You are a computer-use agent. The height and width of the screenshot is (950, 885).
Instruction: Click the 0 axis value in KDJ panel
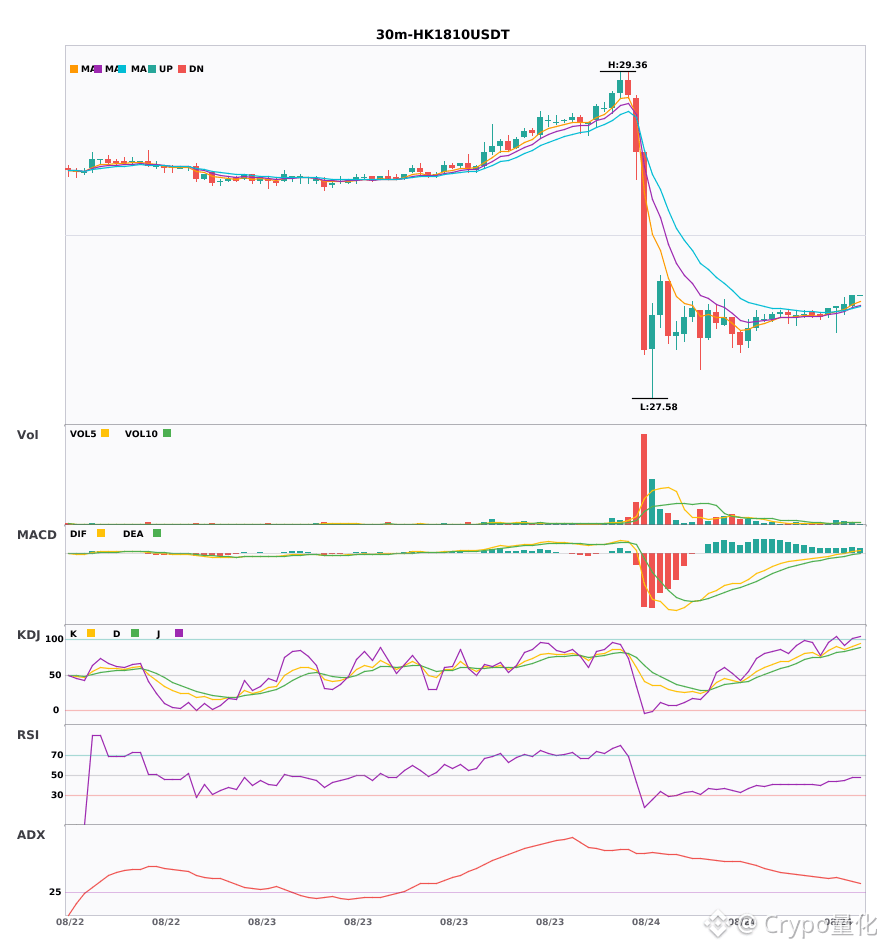pyautogui.click(x=56, y=710)
